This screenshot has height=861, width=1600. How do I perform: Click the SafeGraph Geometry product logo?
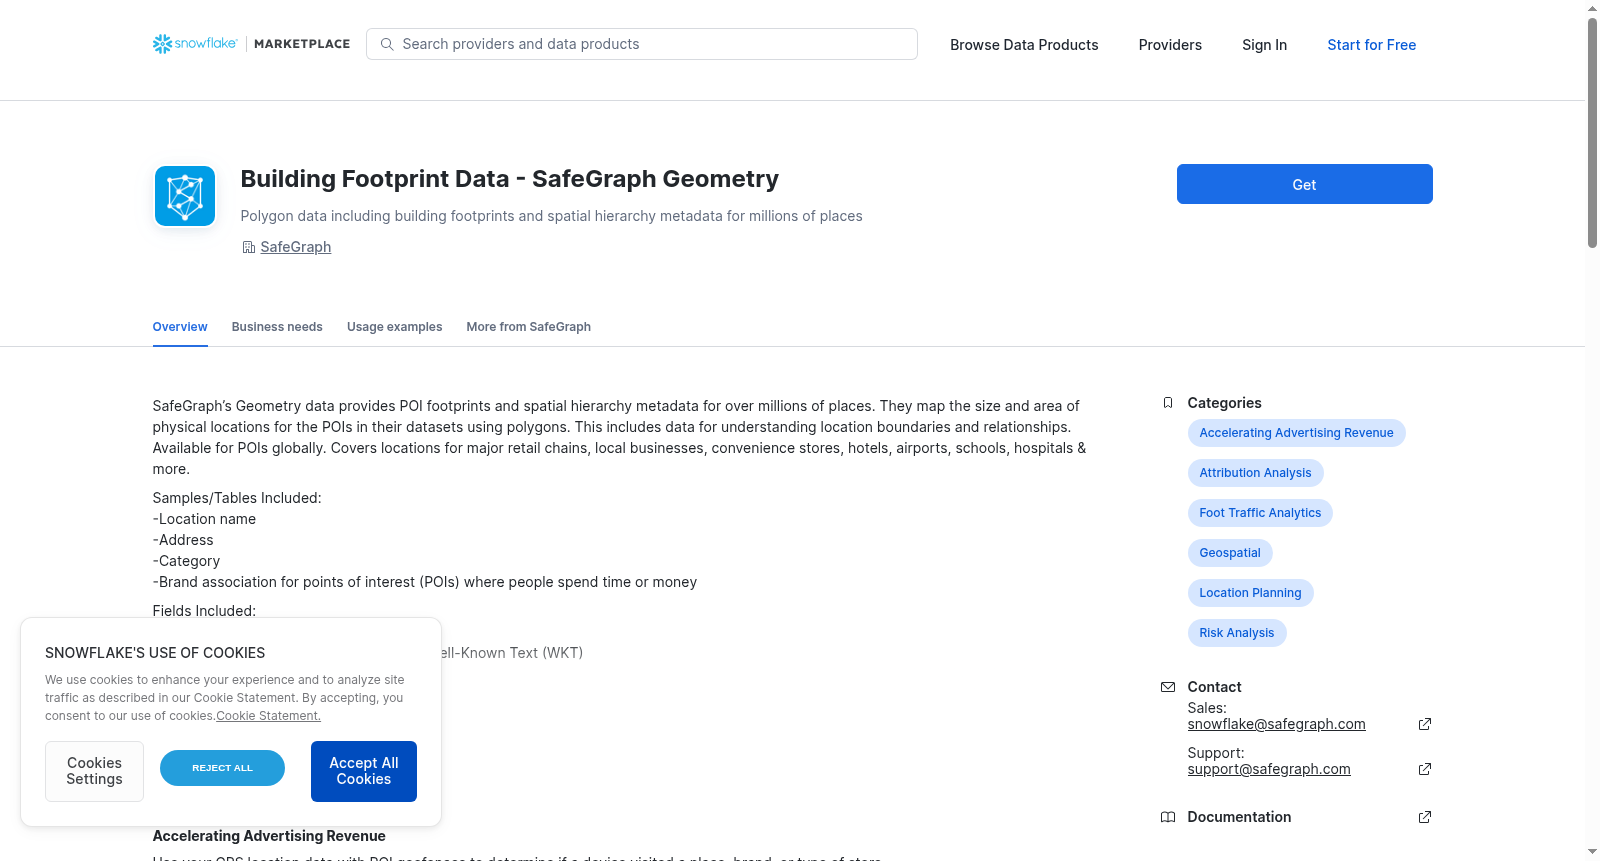tap(185, 196)
